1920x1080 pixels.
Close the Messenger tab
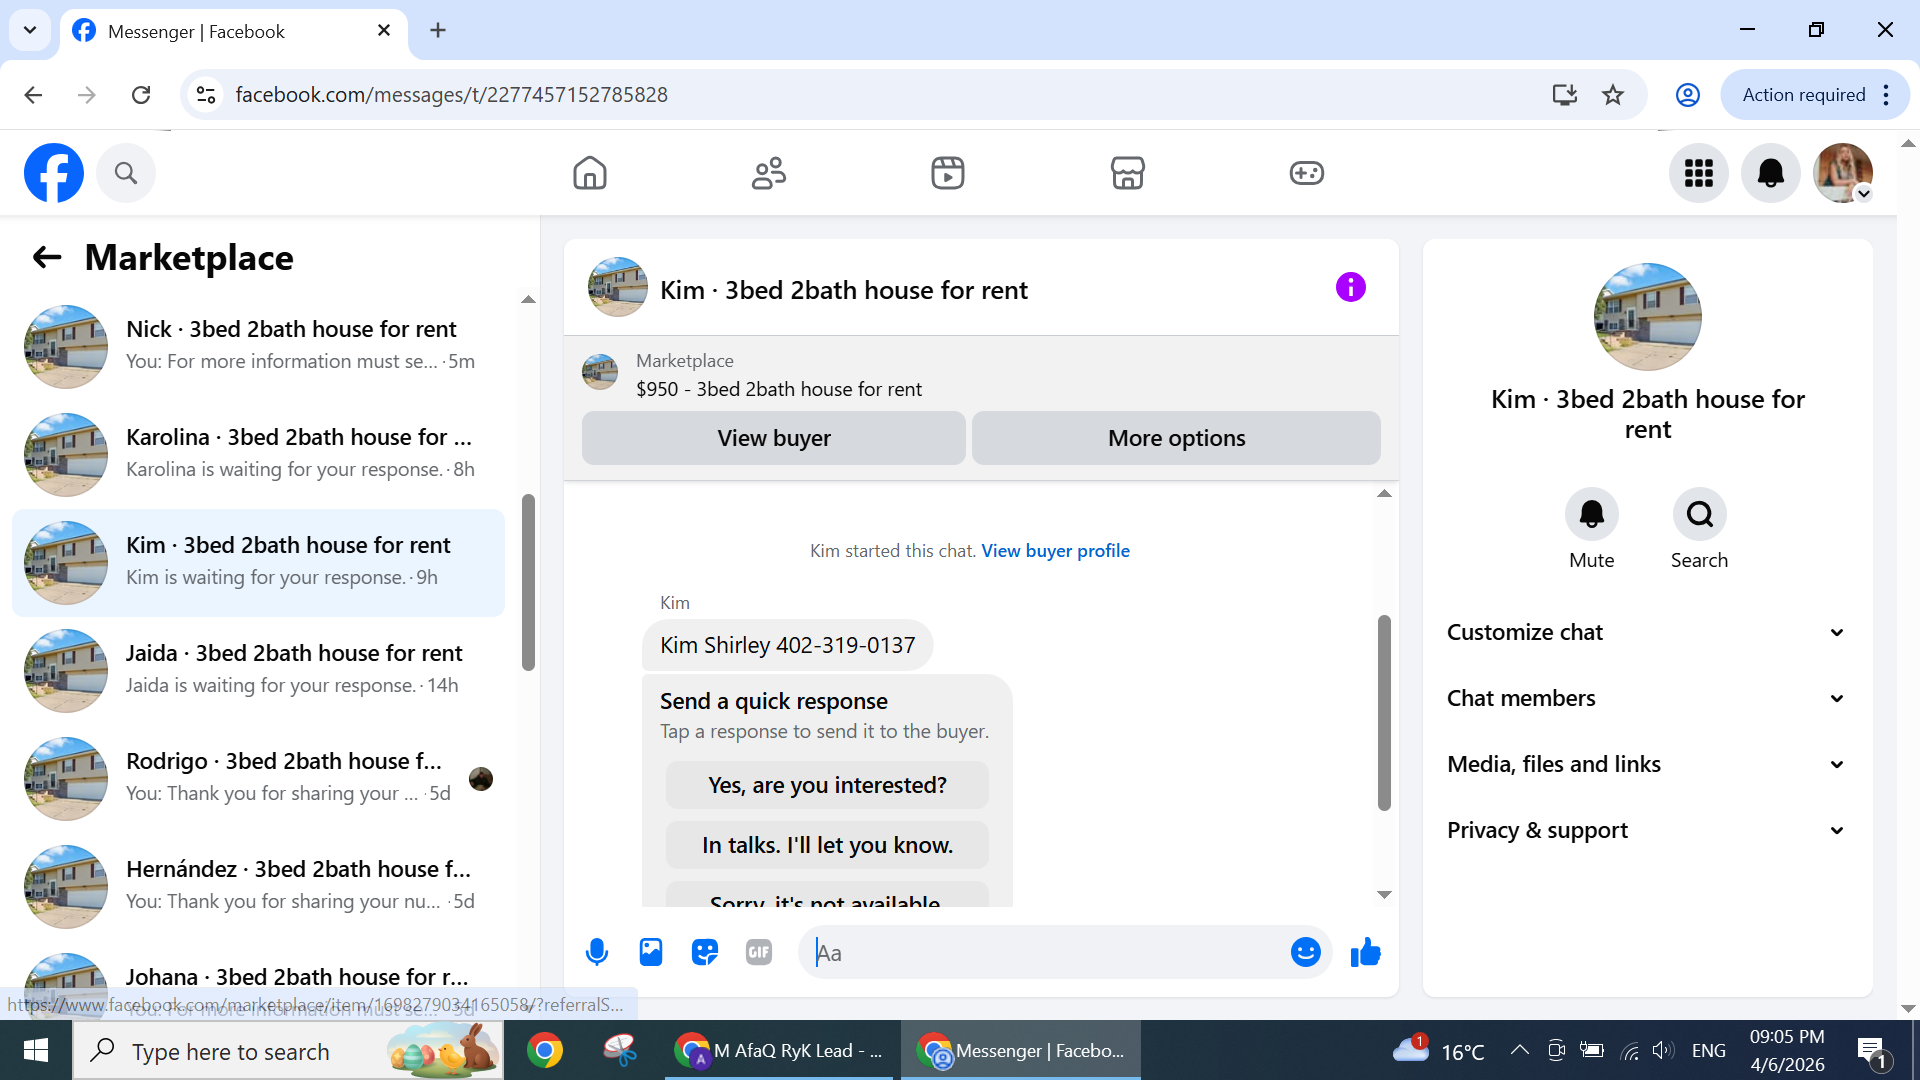pyautogui.click(x=384, y=31)
